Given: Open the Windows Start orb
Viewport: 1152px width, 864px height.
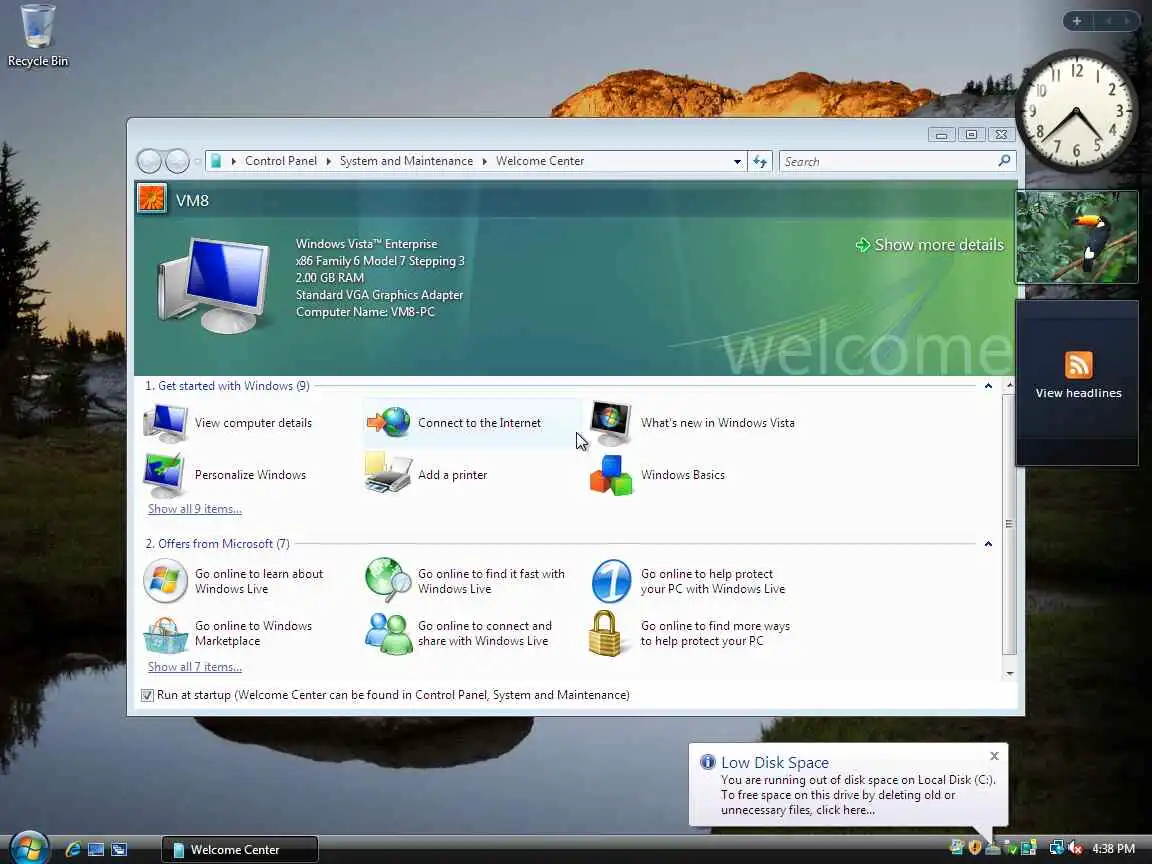Looking at the screenshot, I should 29,849.
